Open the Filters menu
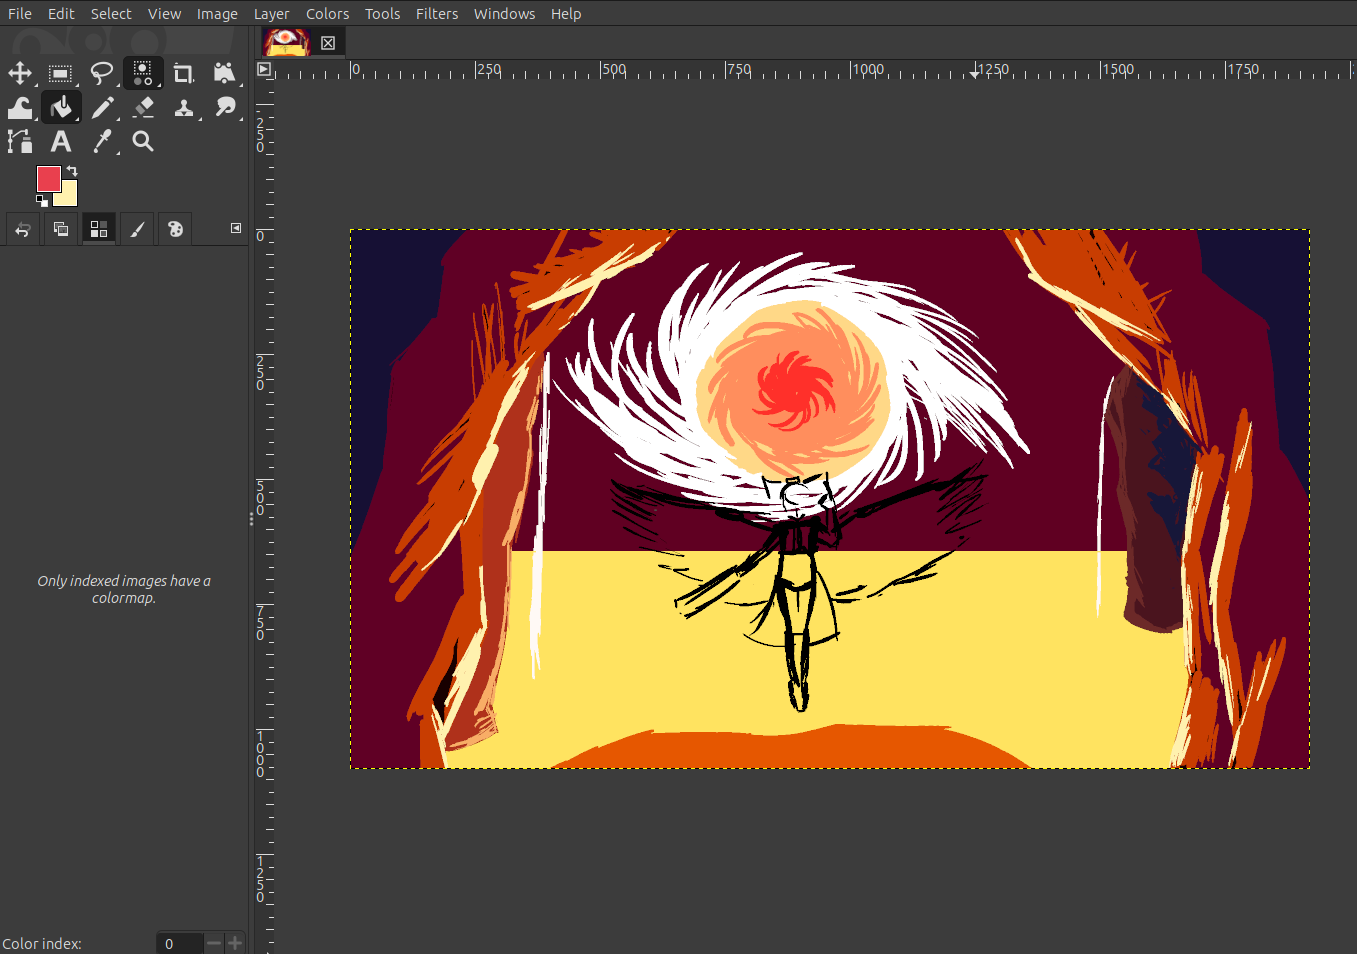Image resolution: width=1357 pixels, height=954 pixels. [x=437, y=14]
